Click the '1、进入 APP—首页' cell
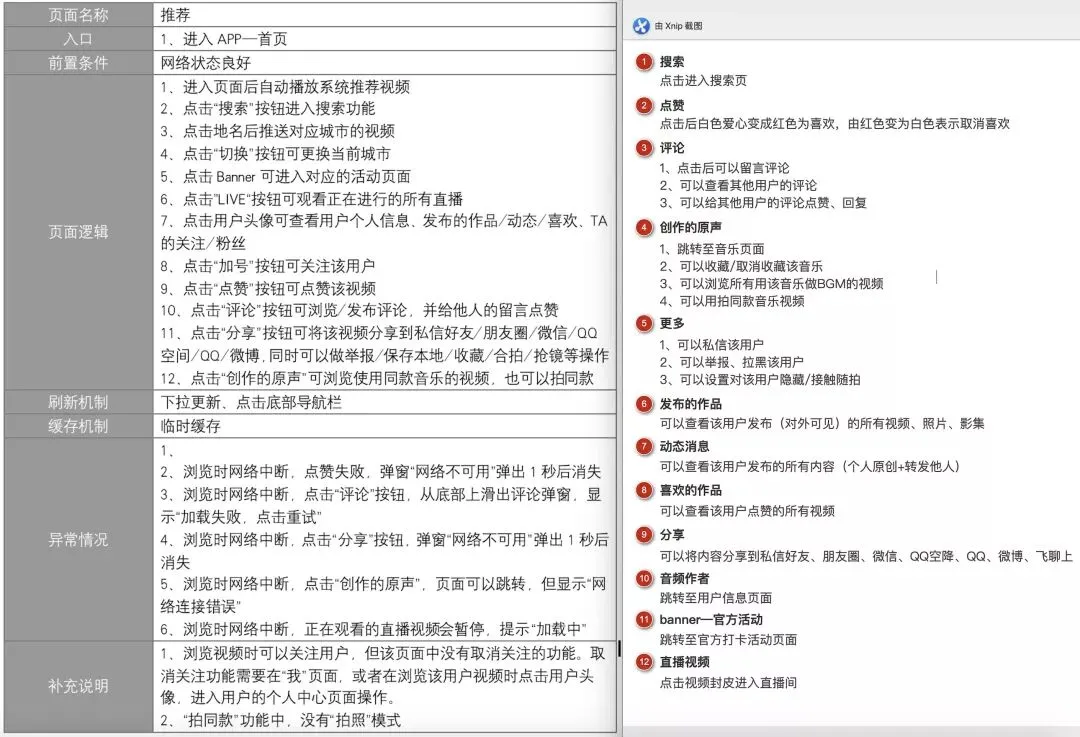Image resolution: width=1080 pixels, height=737 pixels. 384,39
